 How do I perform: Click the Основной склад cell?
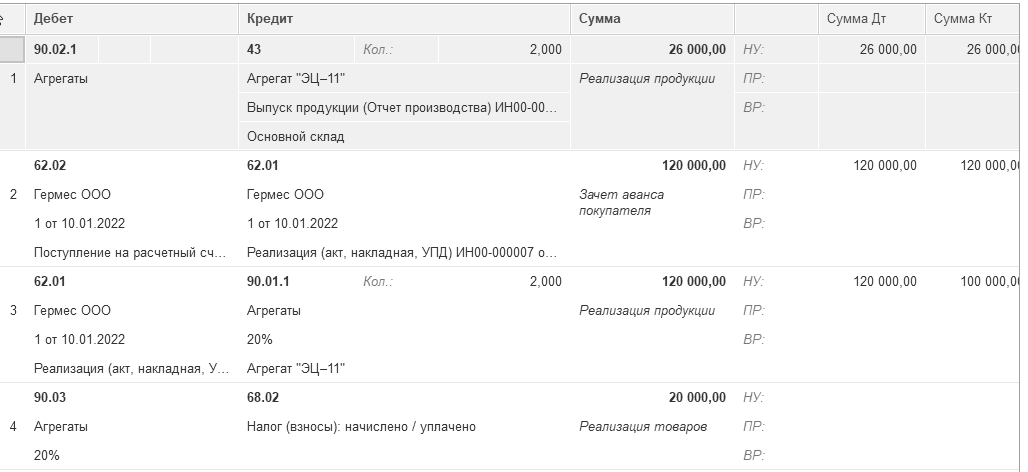tap(296, 136)
